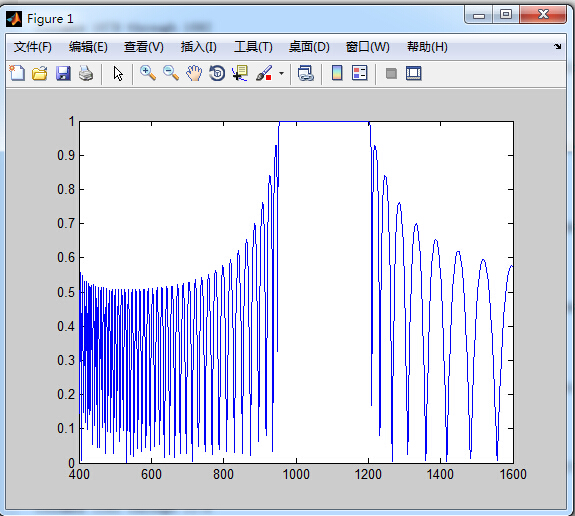Enable the Rotate 3D tool
This screenshot has width=575, height=516.
coord(217,73)
